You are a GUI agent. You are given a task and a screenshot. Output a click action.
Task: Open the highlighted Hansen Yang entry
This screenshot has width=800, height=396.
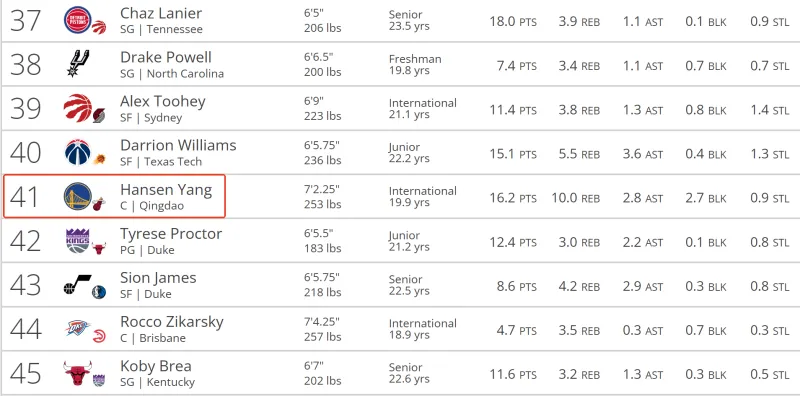114,196
